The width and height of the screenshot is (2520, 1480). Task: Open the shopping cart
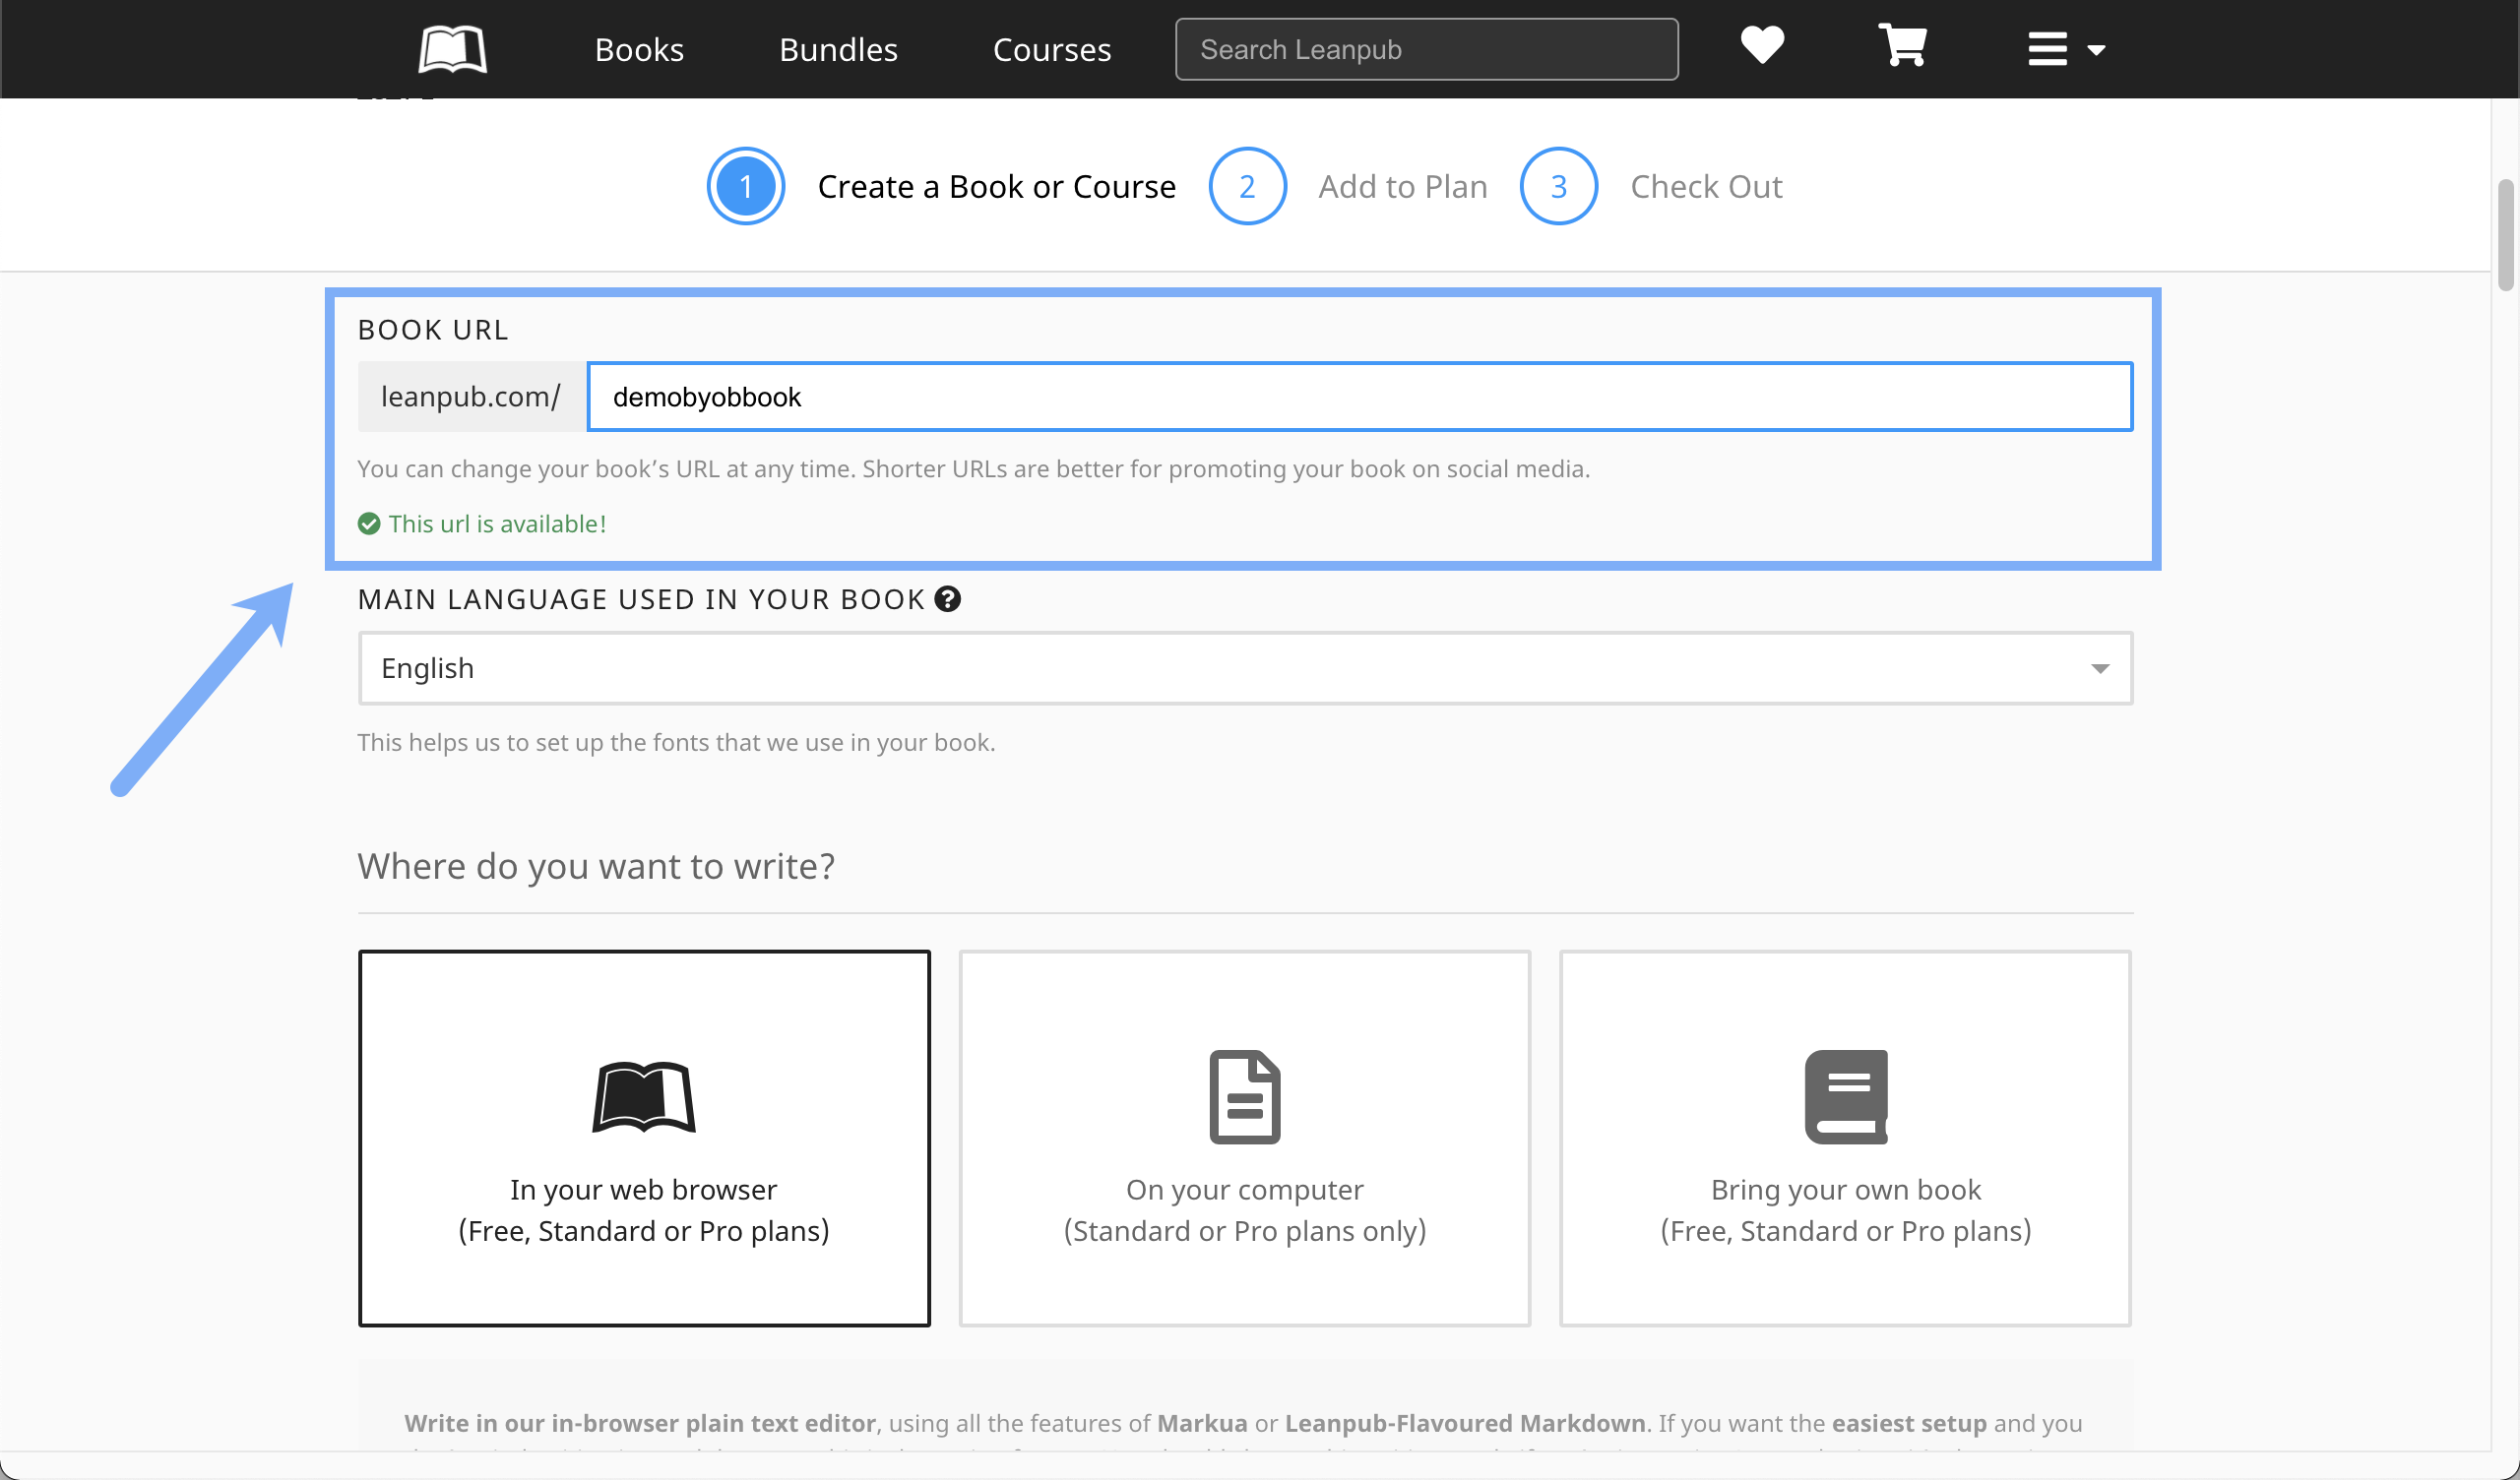click(x=1902, y=46)
